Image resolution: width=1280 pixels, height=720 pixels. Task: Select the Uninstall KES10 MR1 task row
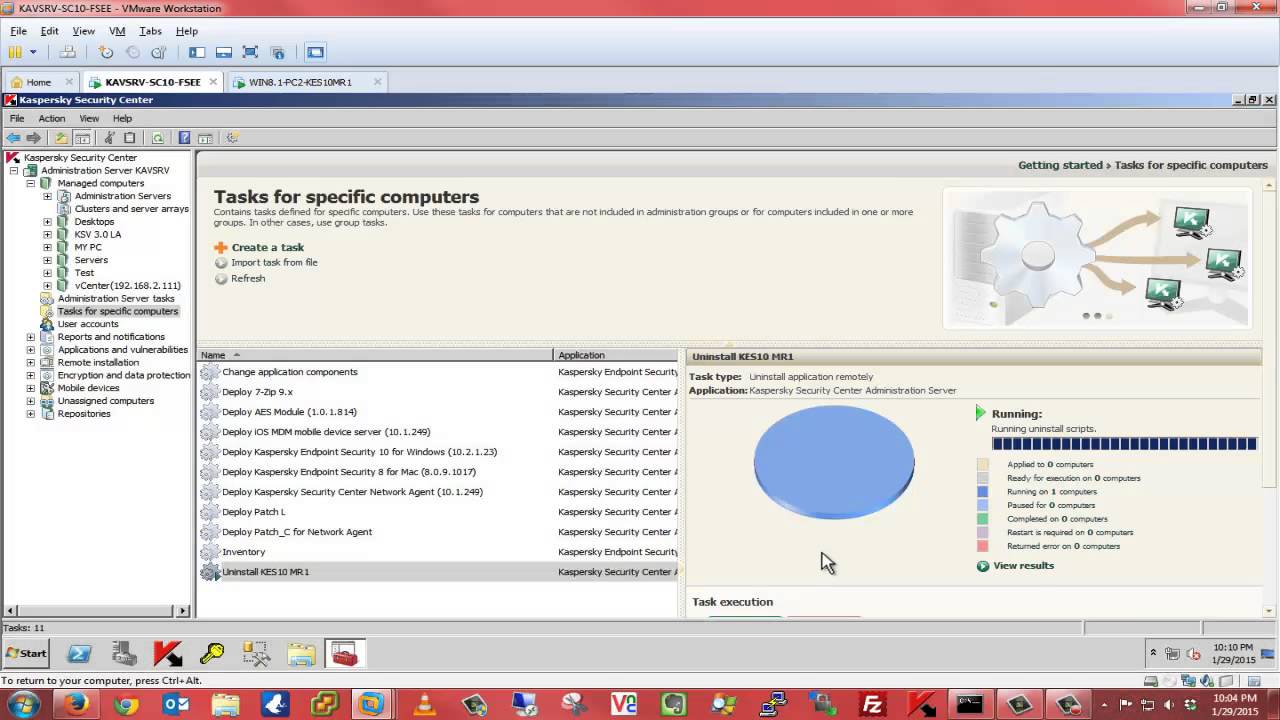438,572
